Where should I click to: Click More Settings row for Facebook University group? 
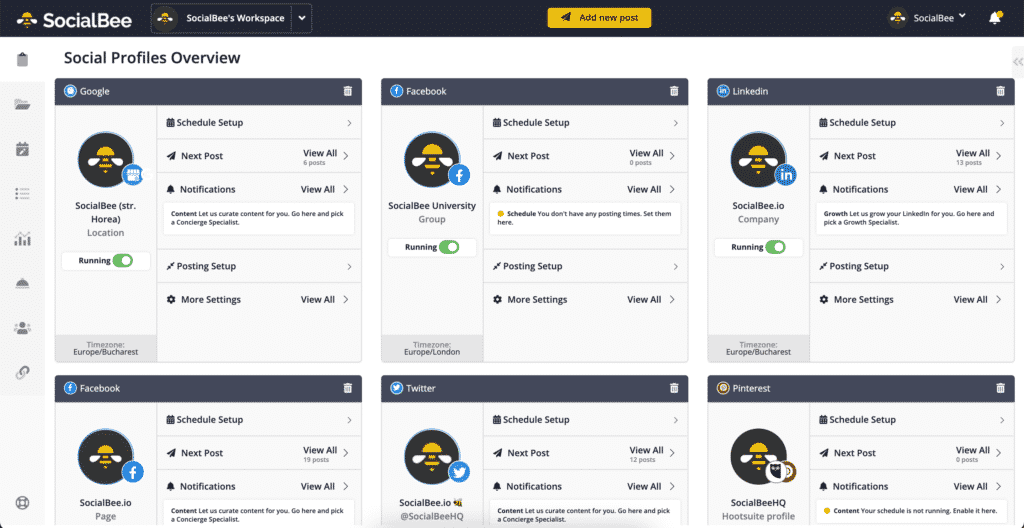pos(586,300)
